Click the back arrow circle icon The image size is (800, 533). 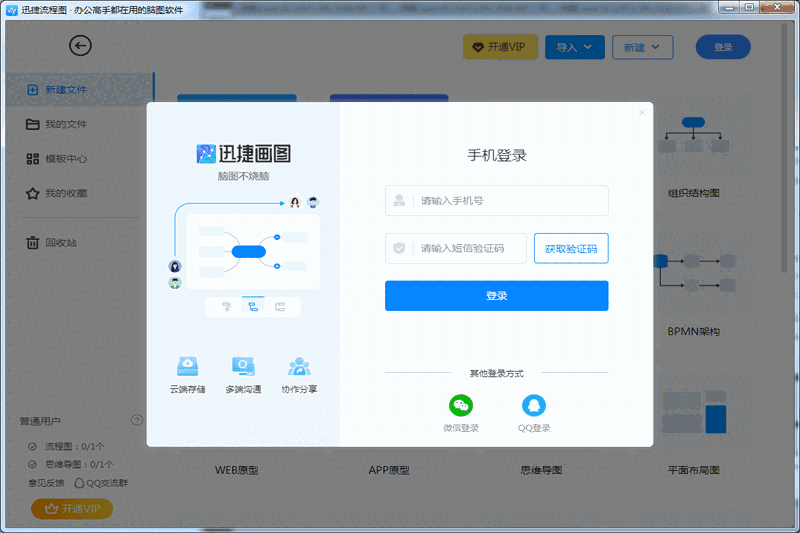click(80, 46)
